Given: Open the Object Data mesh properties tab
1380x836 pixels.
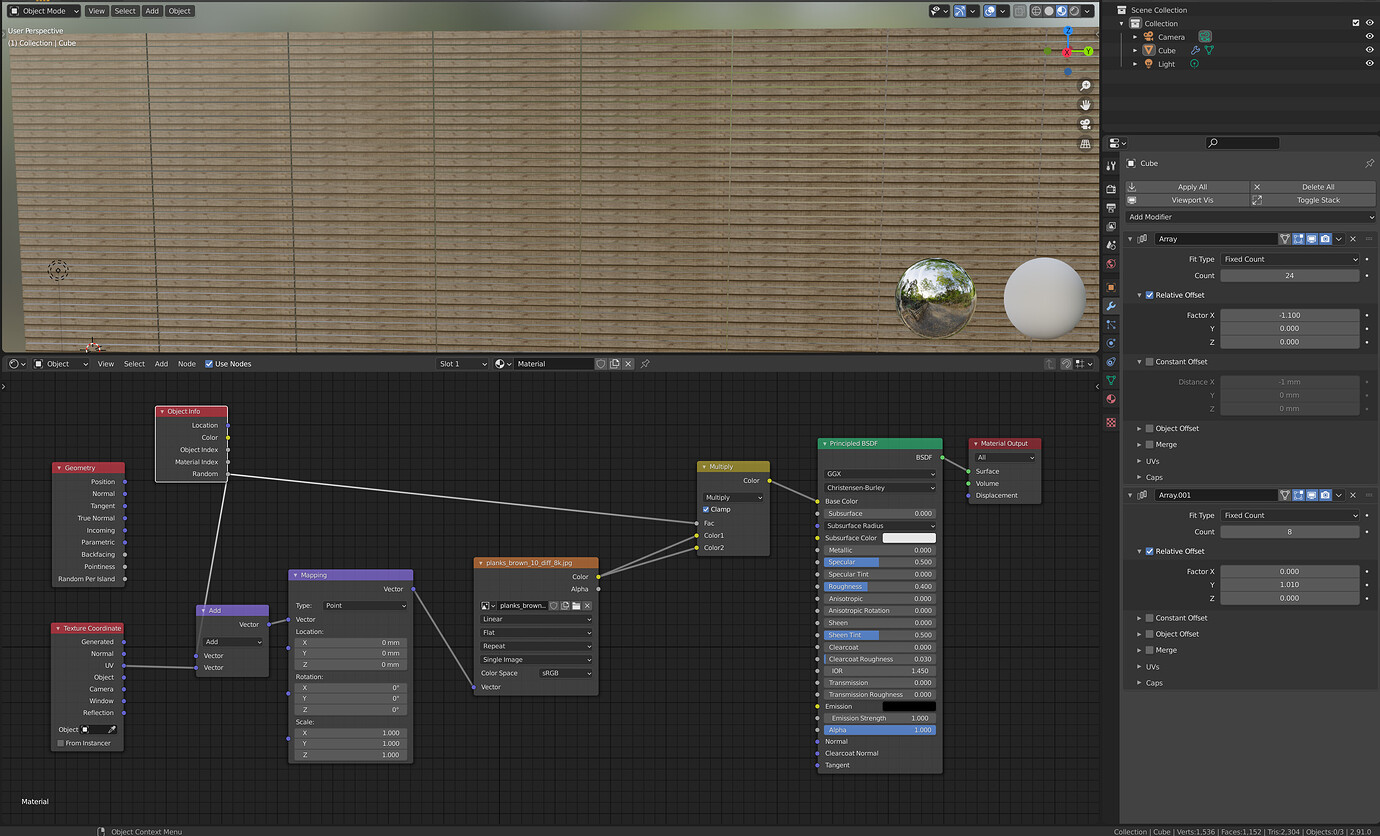Looking at the screenshot, I should 1111,380.
